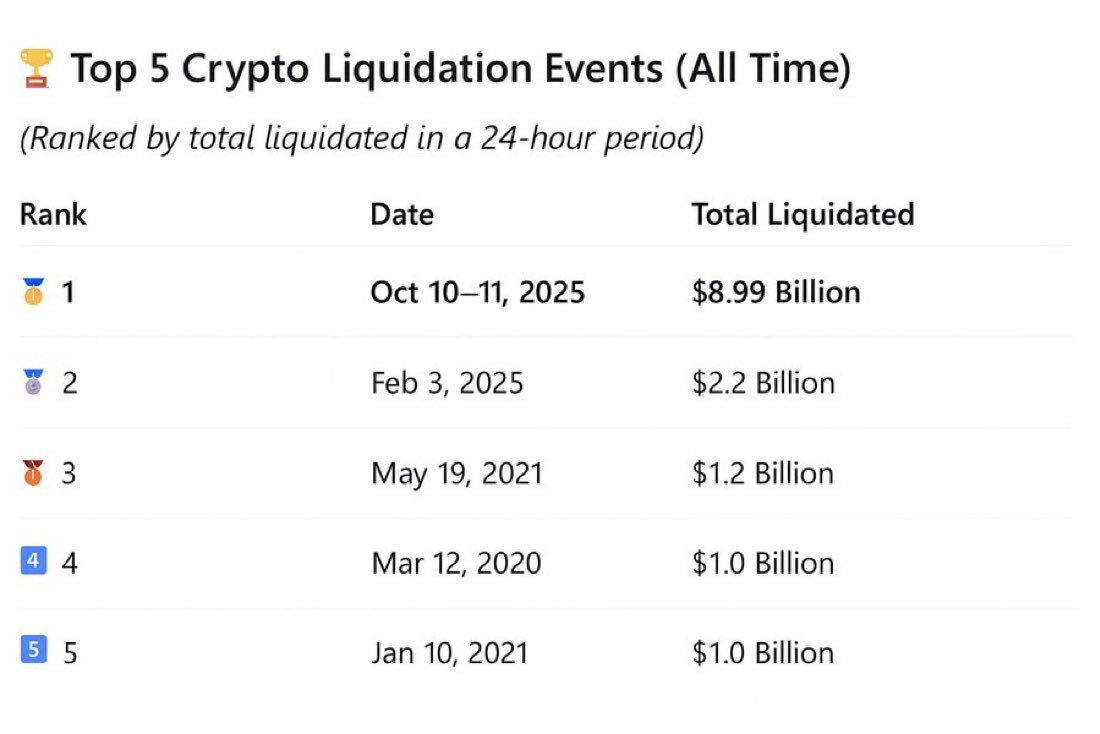Screen dimensions: 1100x734
Task: Click the blue number 5 badge icon
Action: click(x=34, y=650)
